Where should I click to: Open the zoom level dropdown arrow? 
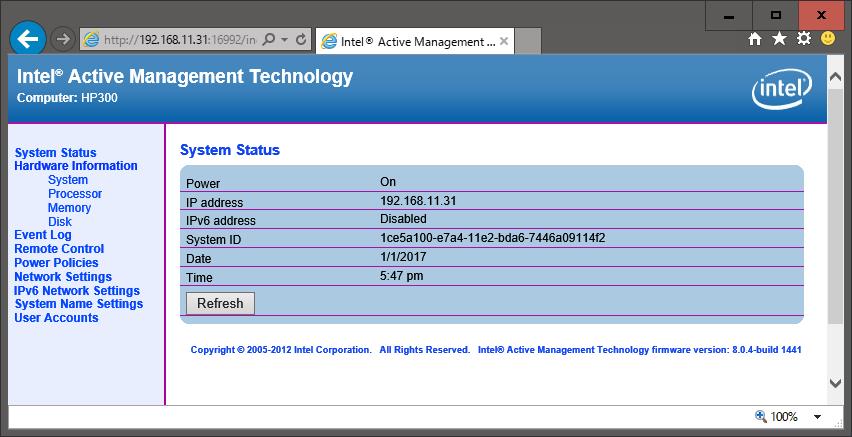pos(817,417)
